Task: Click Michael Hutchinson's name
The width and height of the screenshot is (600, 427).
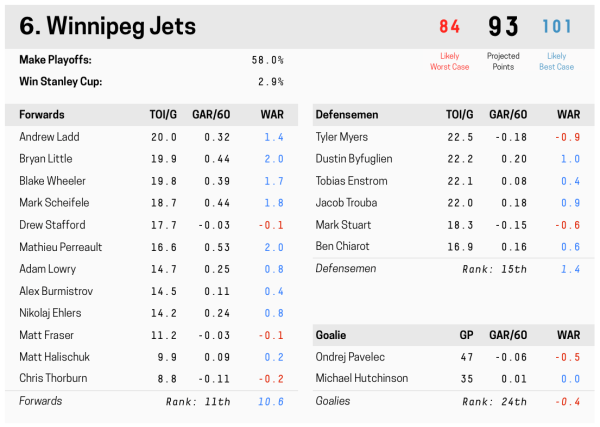Action: [x=361, y=379]
